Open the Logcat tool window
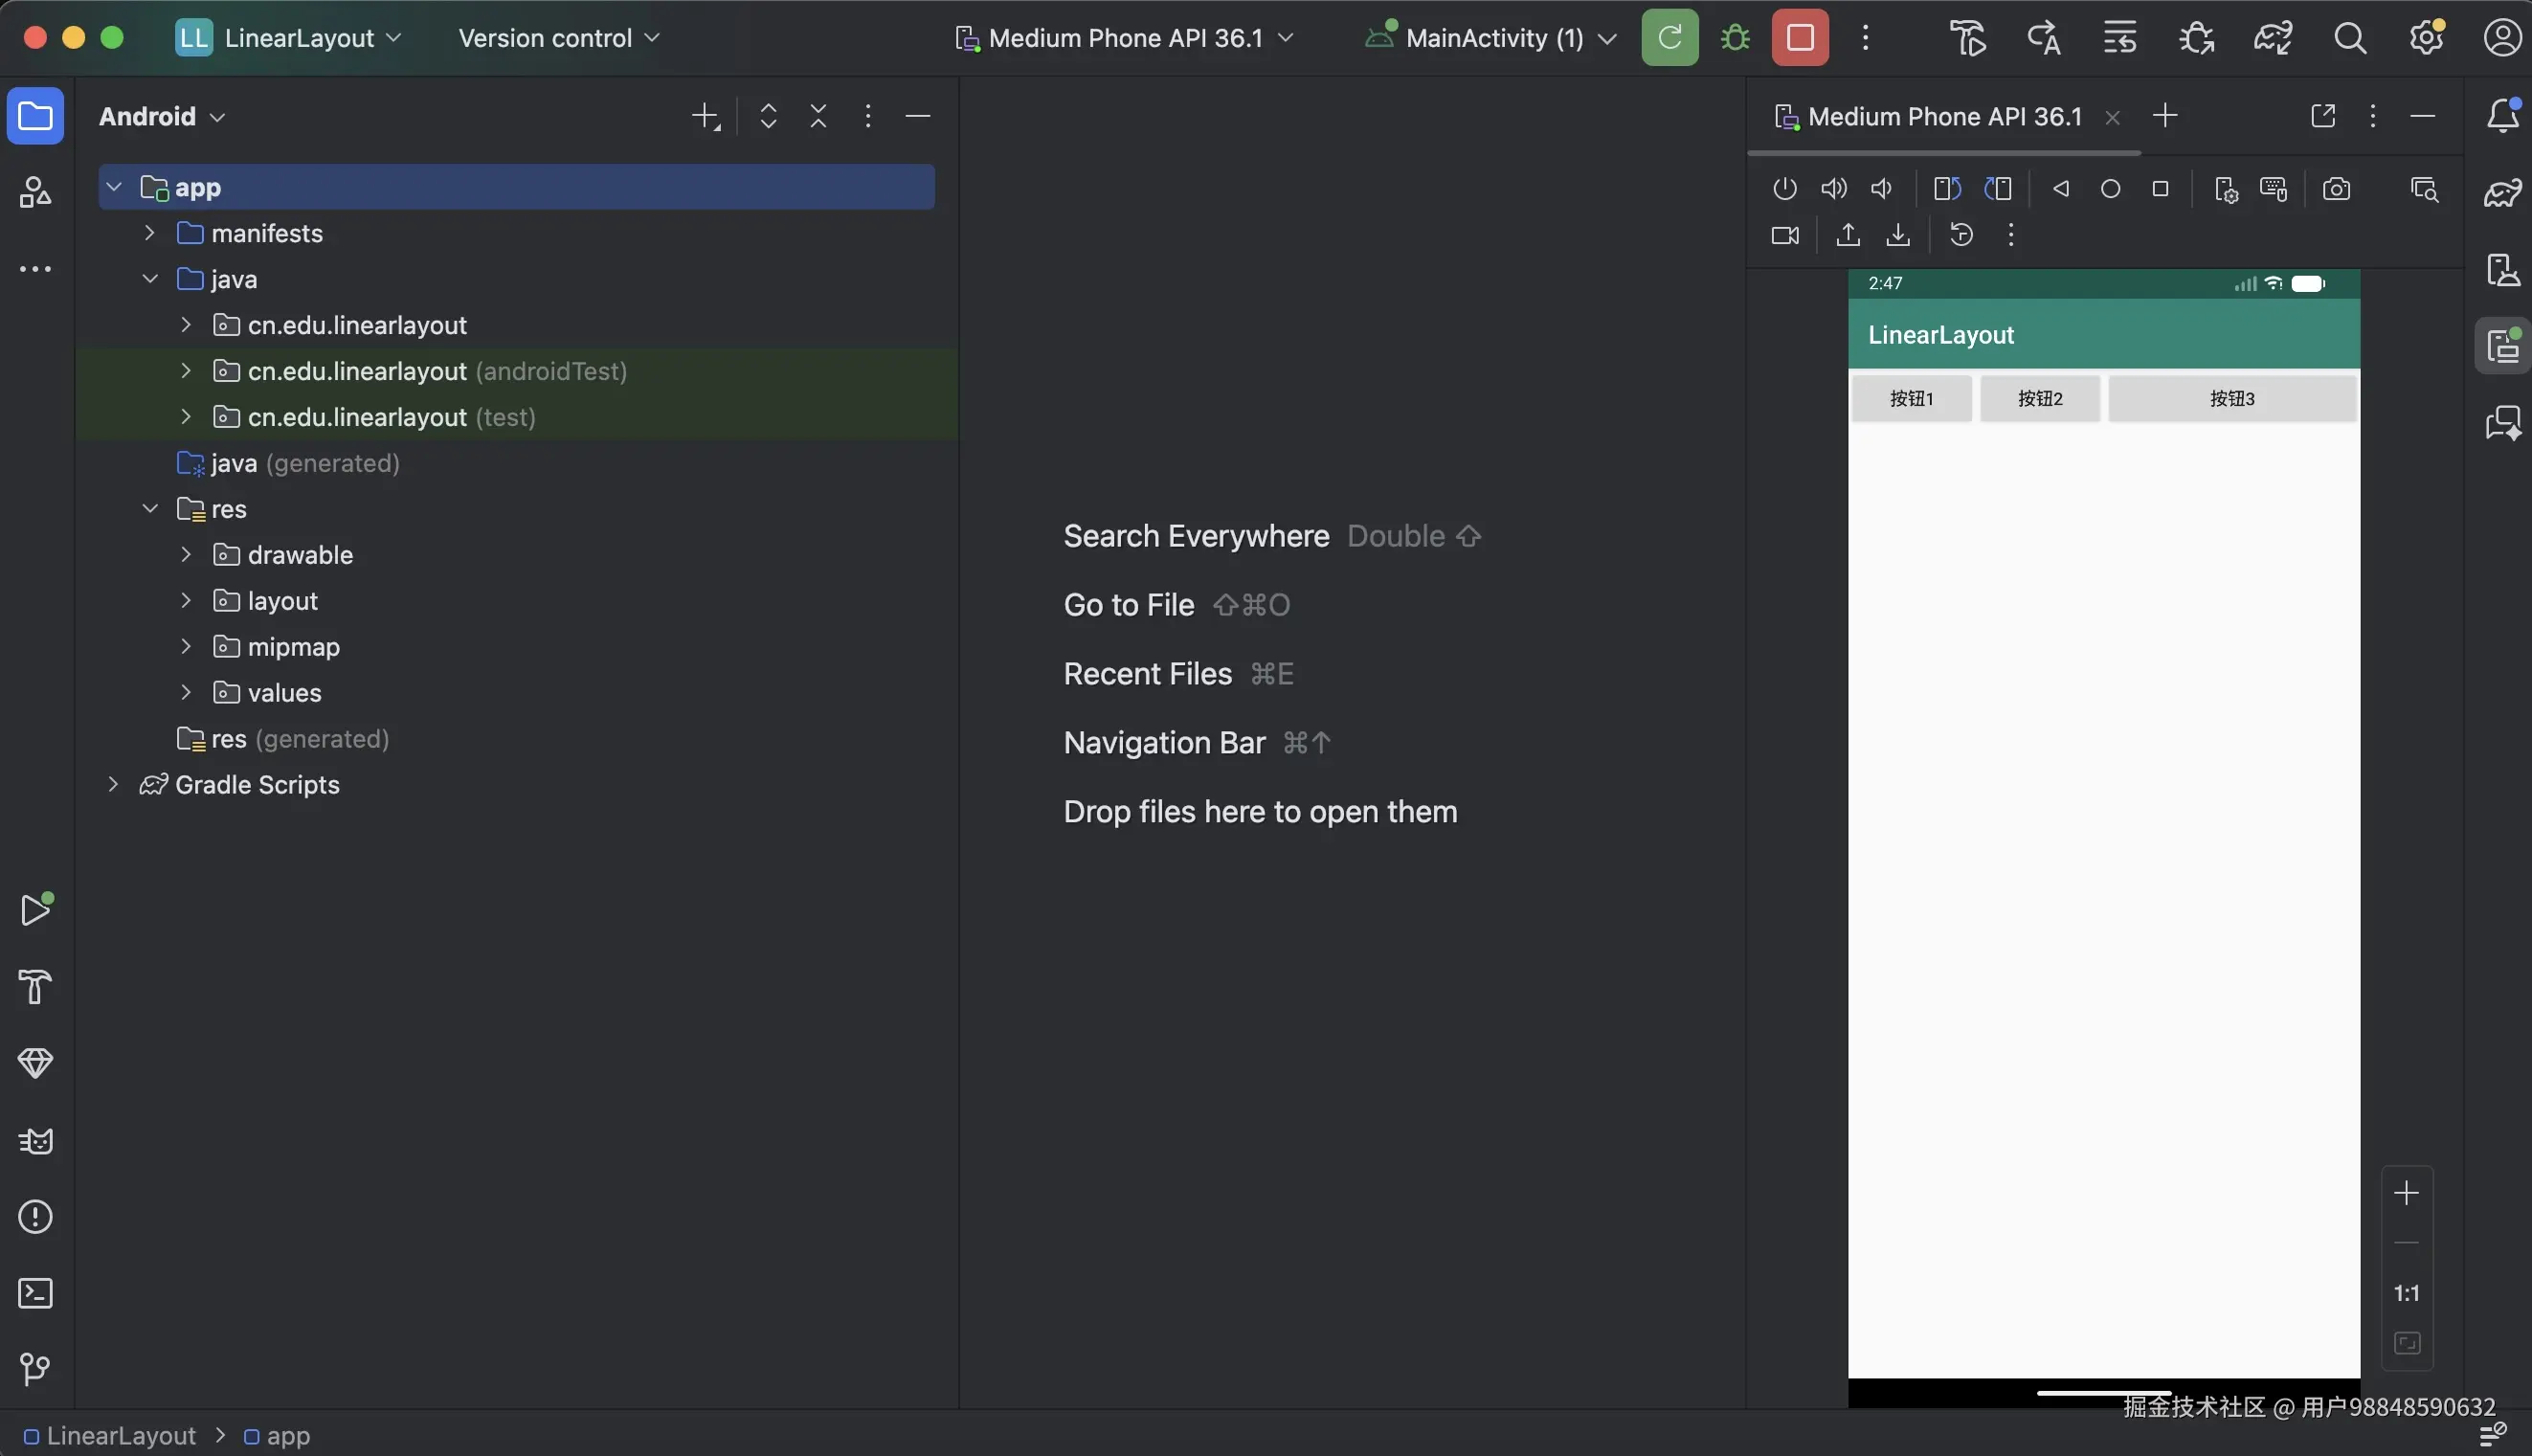 [x=36, y=1141]
